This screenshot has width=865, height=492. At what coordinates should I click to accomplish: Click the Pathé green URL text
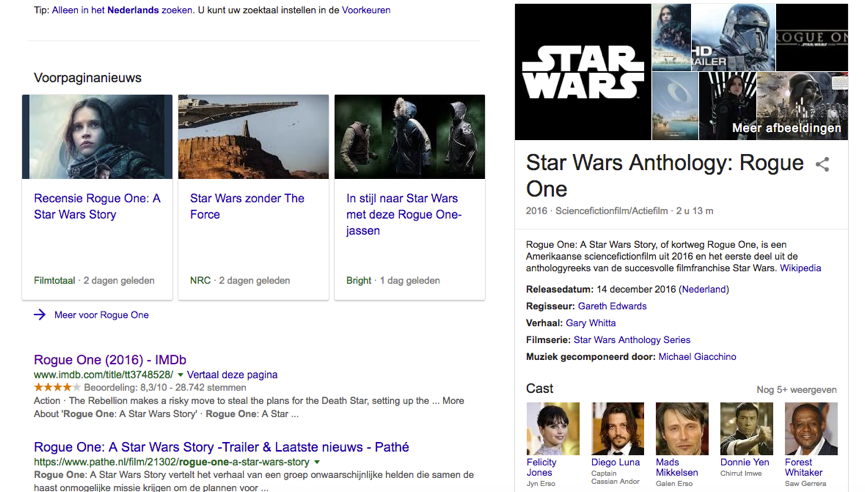(x=172, y=462)
